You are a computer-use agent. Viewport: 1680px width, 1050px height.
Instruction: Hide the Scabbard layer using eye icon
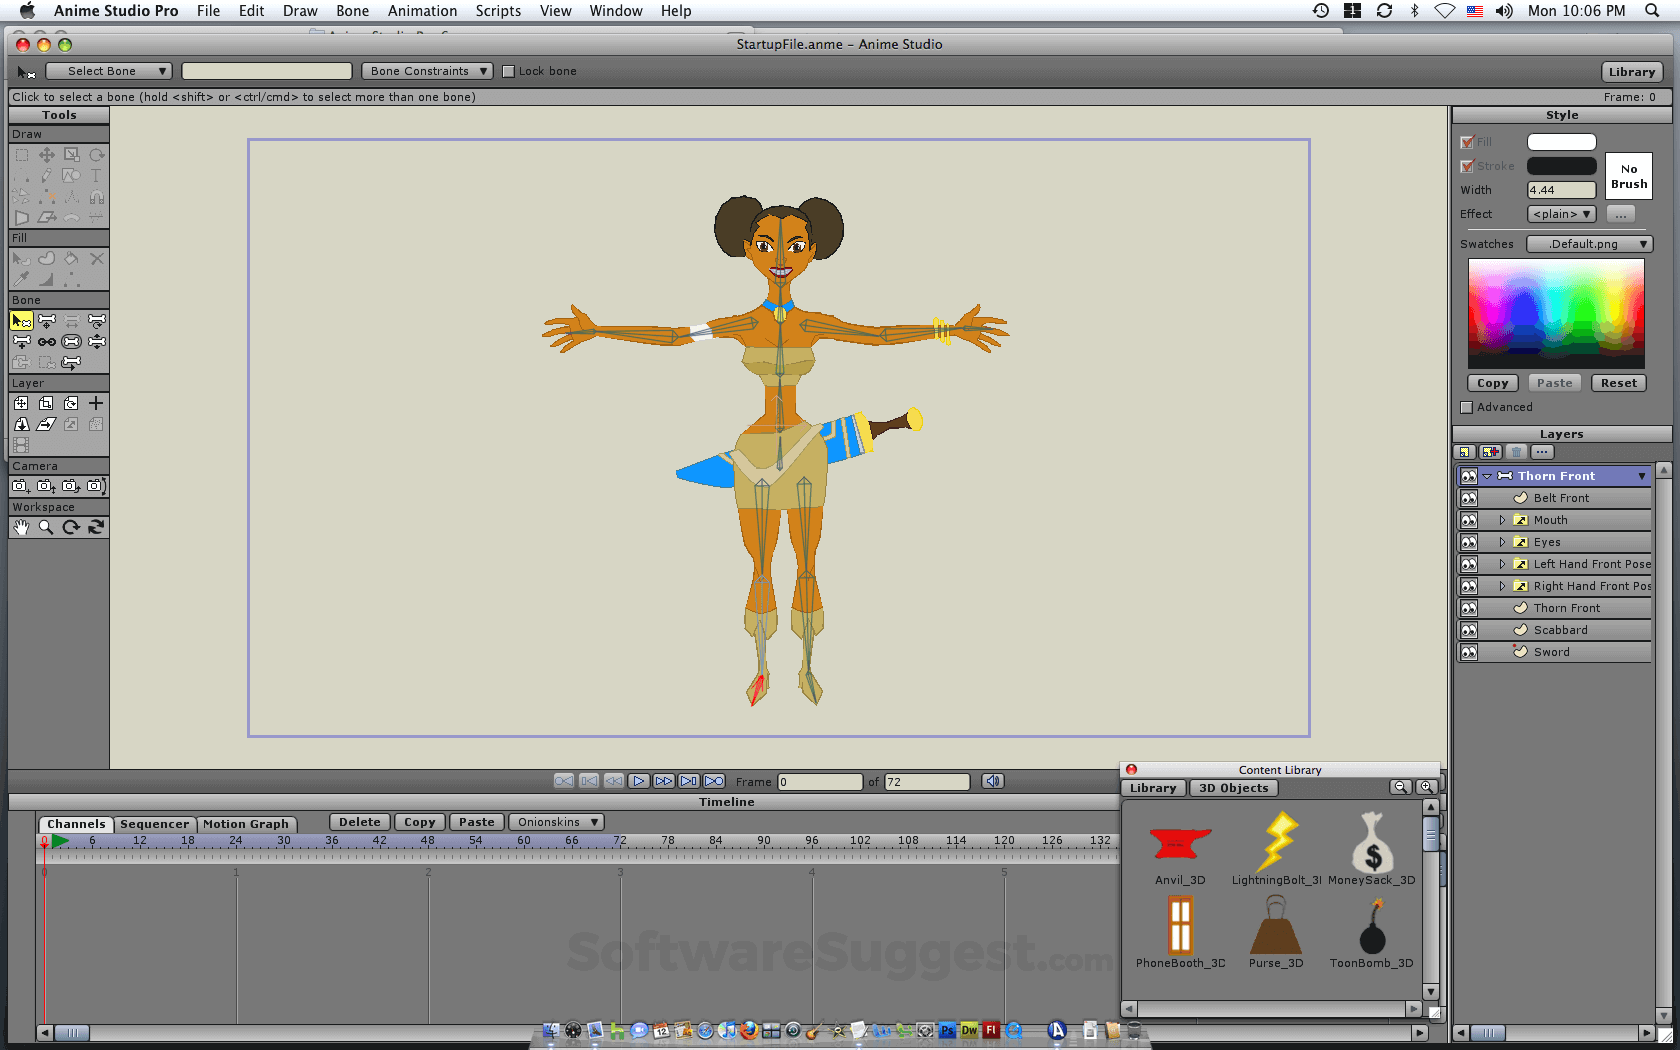(1468, 630)
